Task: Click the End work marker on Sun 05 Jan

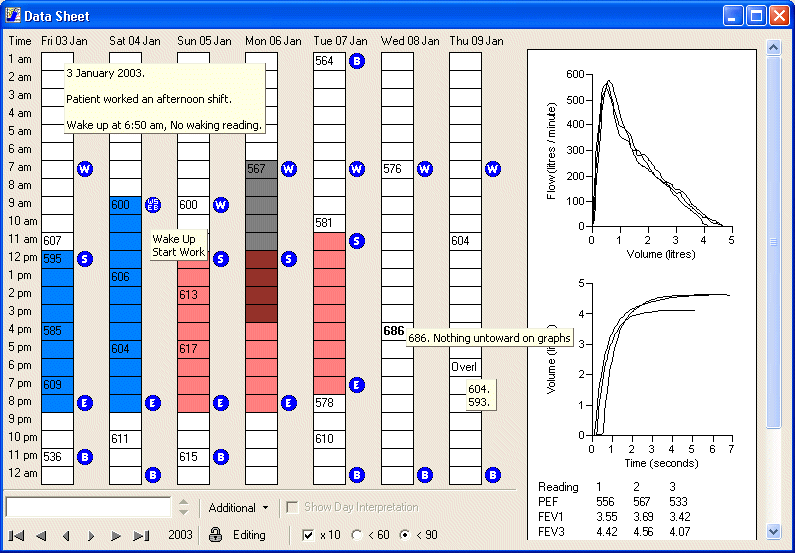Action: click(221, 403)
